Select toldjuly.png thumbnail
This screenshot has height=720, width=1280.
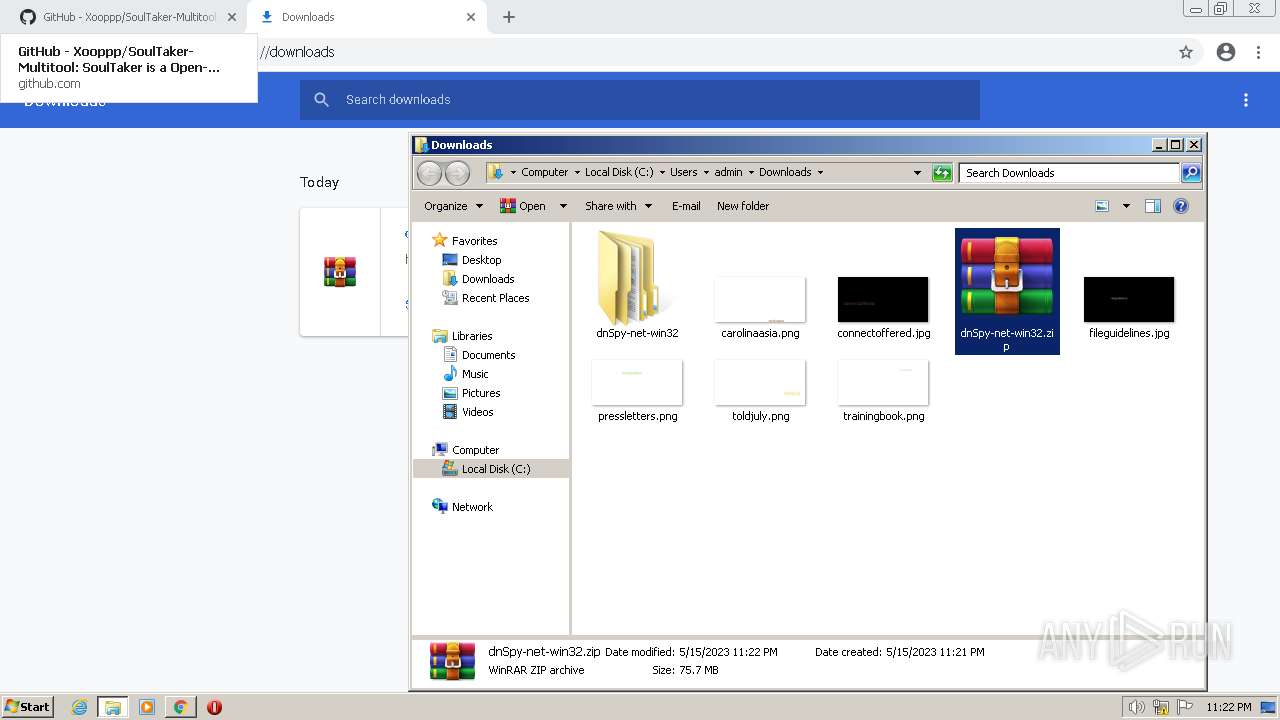pyautogui.click(x=760, y=382)
